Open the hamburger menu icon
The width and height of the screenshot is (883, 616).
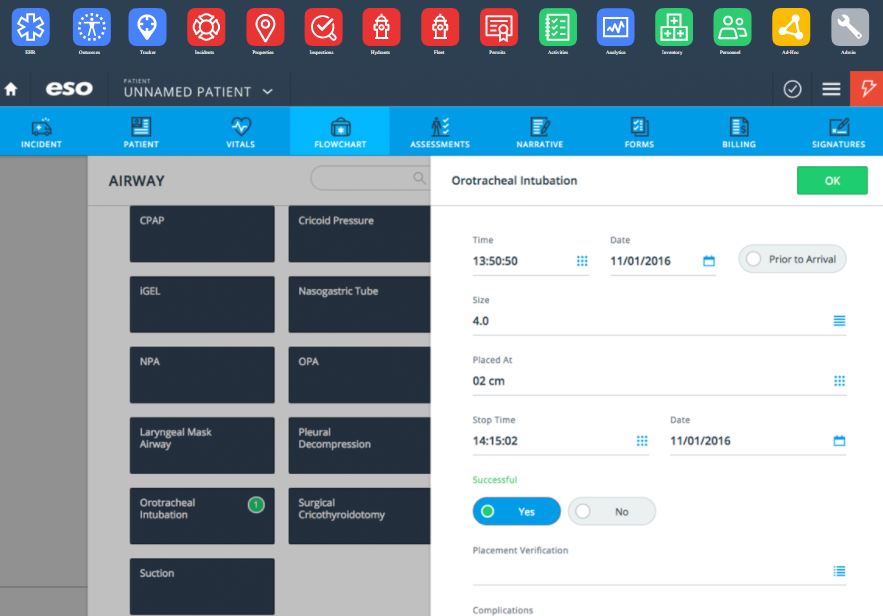(x=831, y=89)
